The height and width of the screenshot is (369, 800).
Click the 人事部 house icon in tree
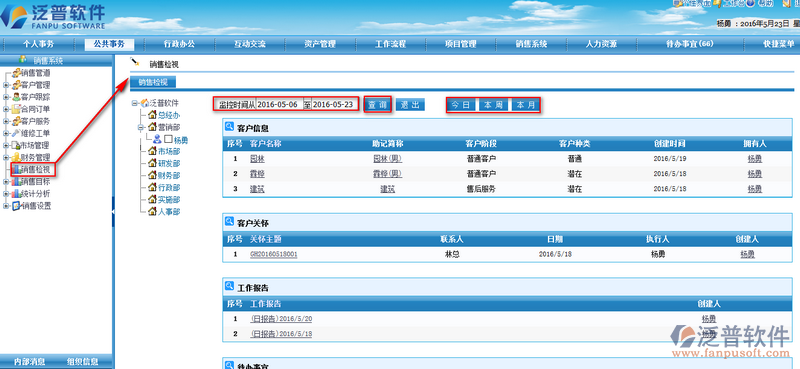[152, 211]
